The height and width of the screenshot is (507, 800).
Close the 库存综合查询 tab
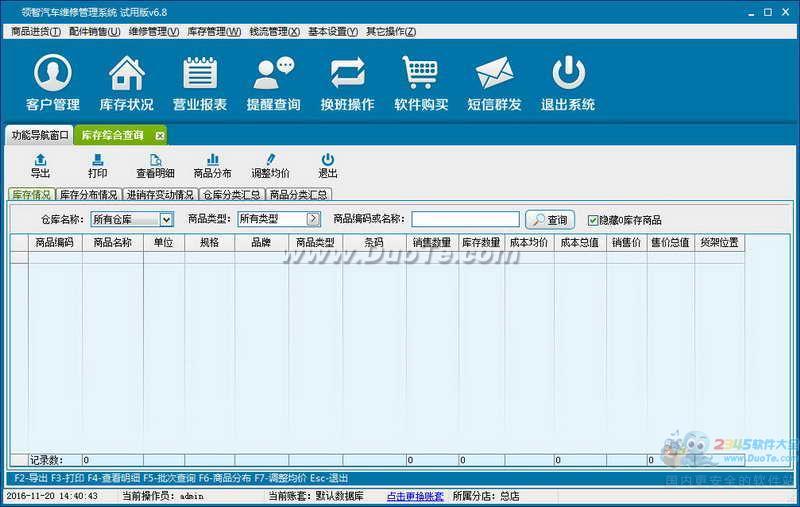[160, 136]
